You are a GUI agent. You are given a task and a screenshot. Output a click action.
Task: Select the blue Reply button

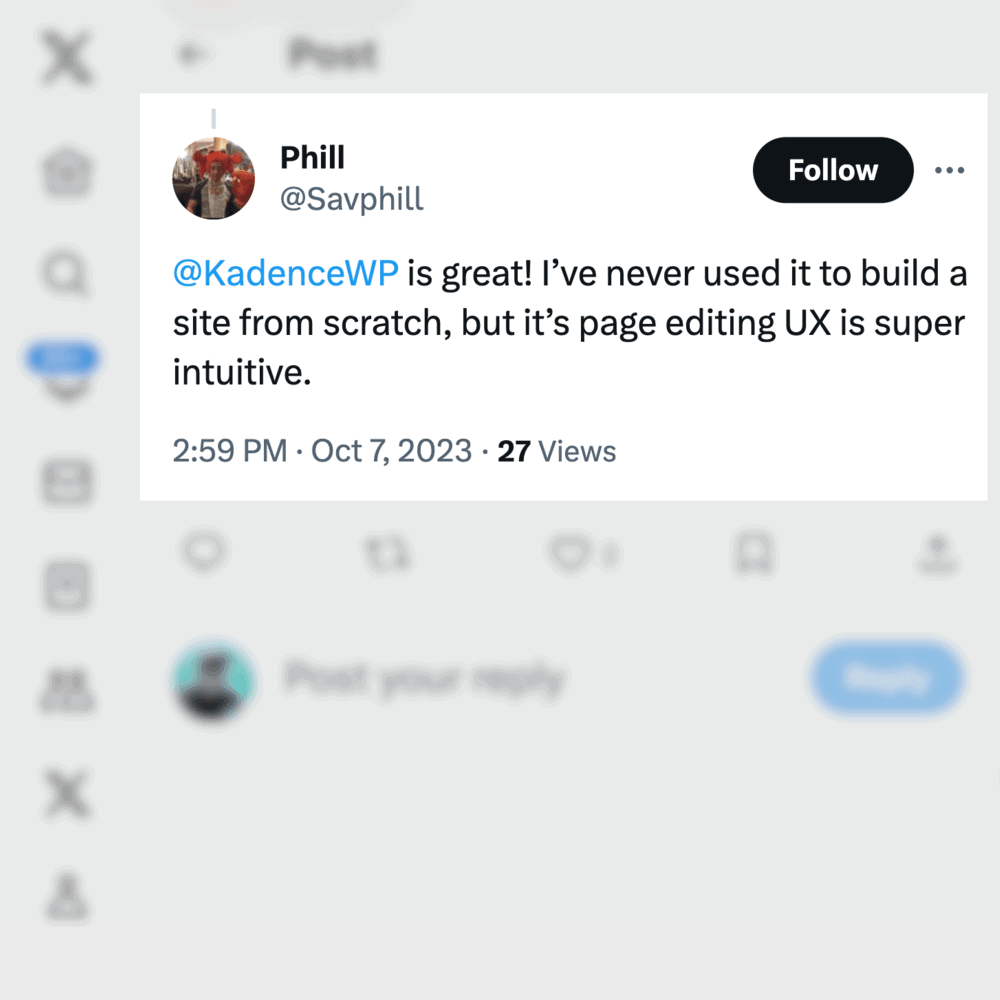(887, 678)
